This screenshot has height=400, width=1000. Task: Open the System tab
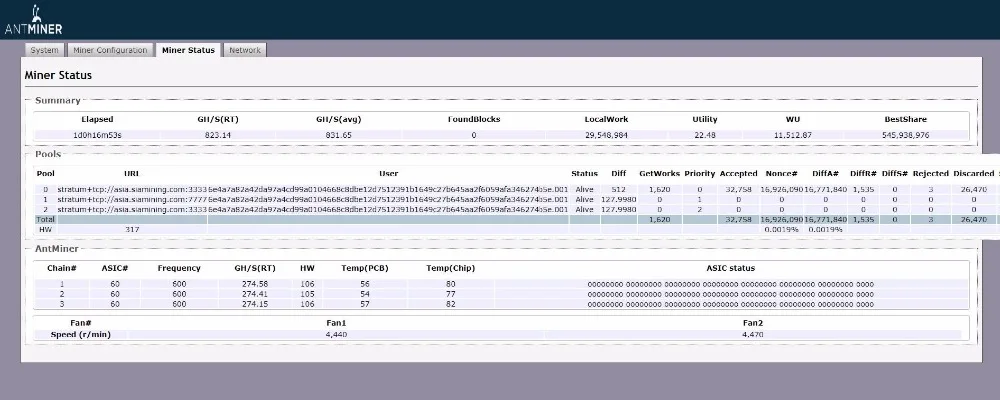pos(45,50)
